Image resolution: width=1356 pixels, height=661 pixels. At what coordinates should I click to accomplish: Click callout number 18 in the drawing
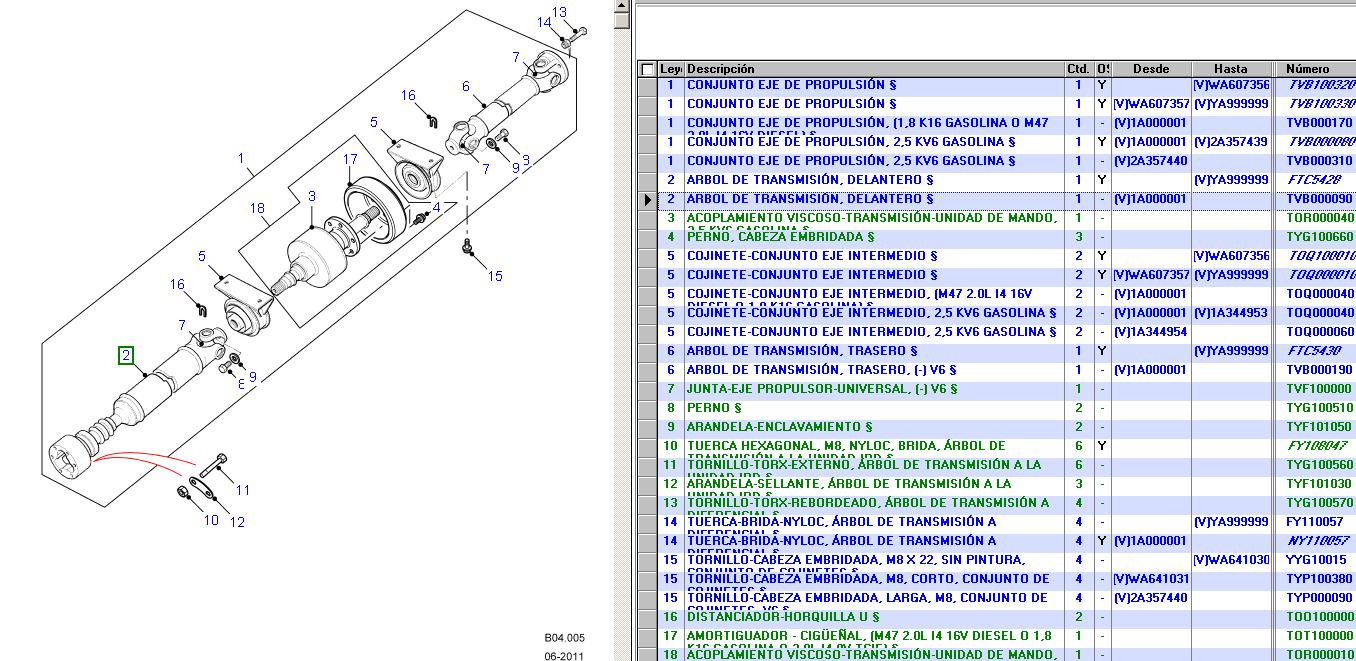(258, 208)
